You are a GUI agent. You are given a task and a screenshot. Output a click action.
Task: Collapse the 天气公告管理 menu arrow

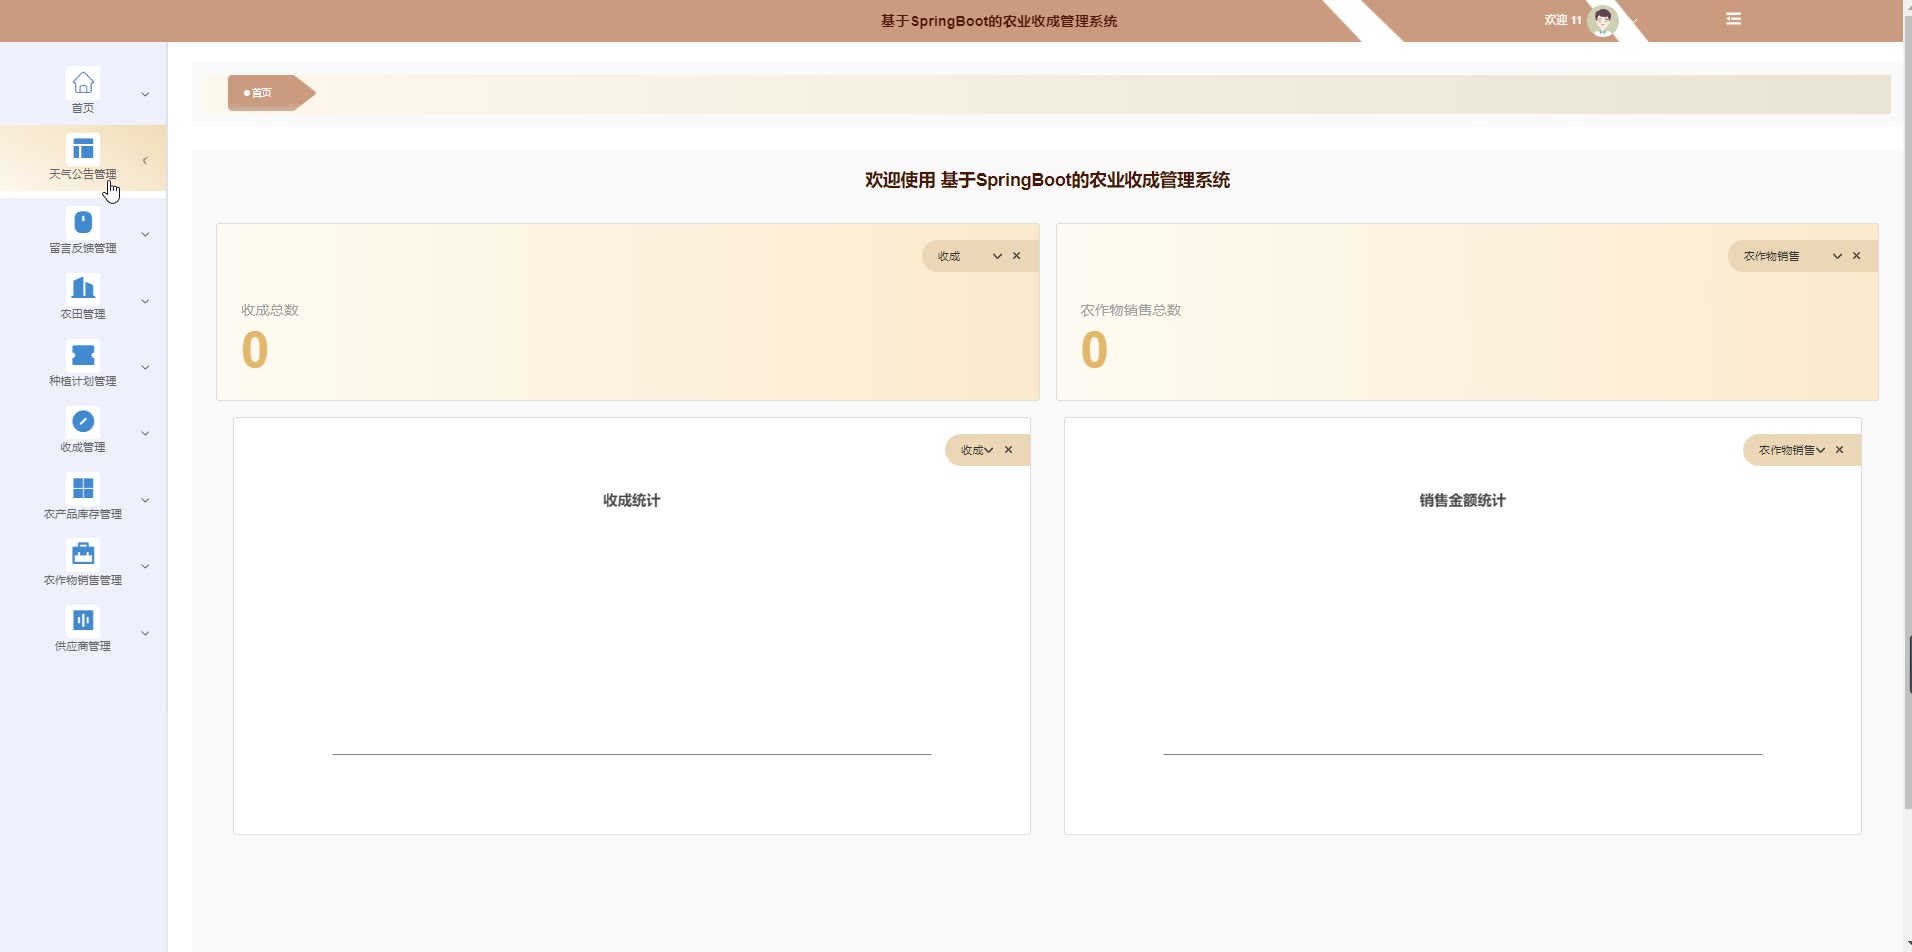pyautogui.click(x=145, y=161)
